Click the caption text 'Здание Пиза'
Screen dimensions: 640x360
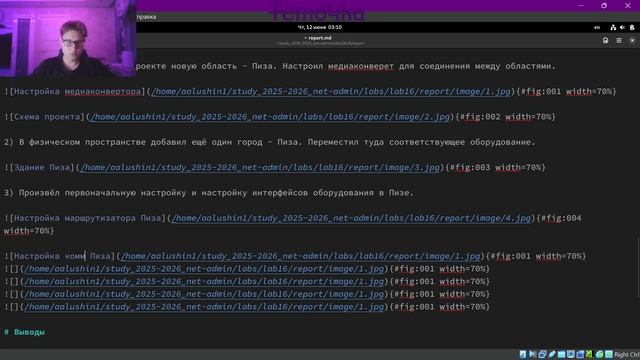[x=42, y=167]
